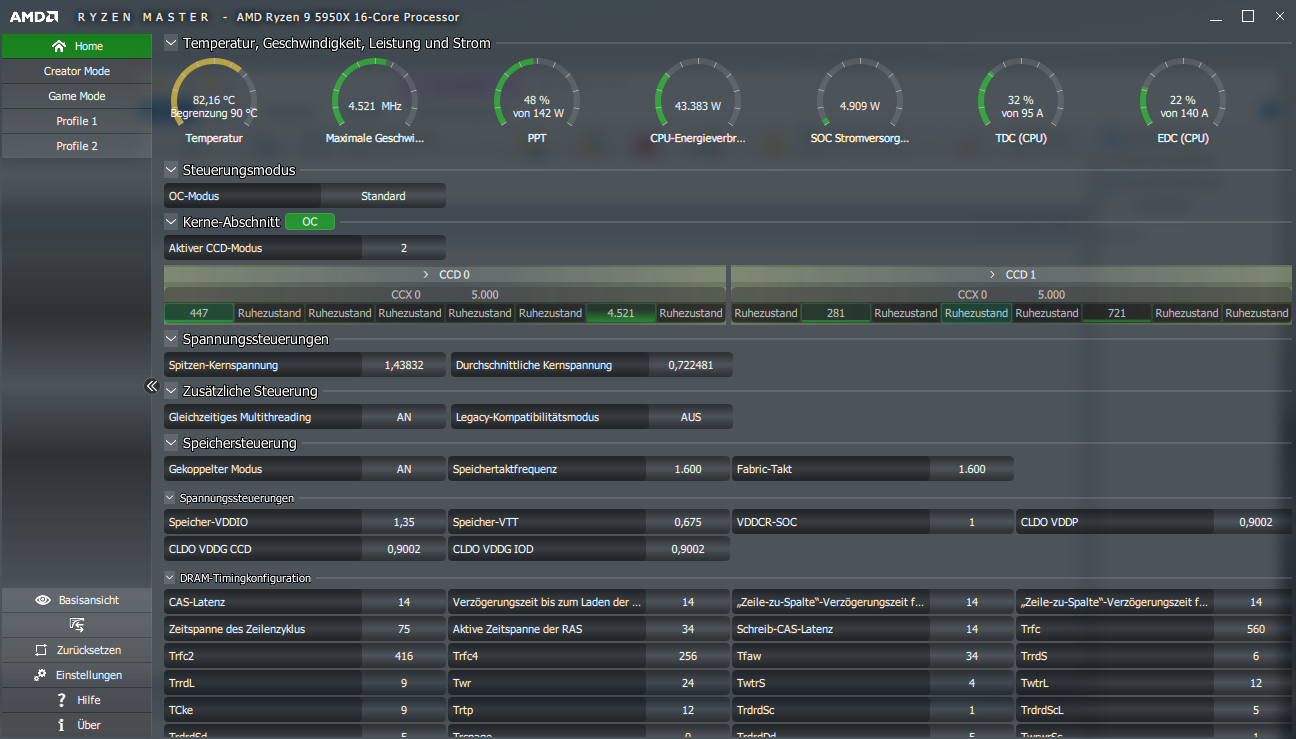The width and height of the screenshot is (1296, 739).
Task: Click Trfc value 560
Action: [1256, 629]
